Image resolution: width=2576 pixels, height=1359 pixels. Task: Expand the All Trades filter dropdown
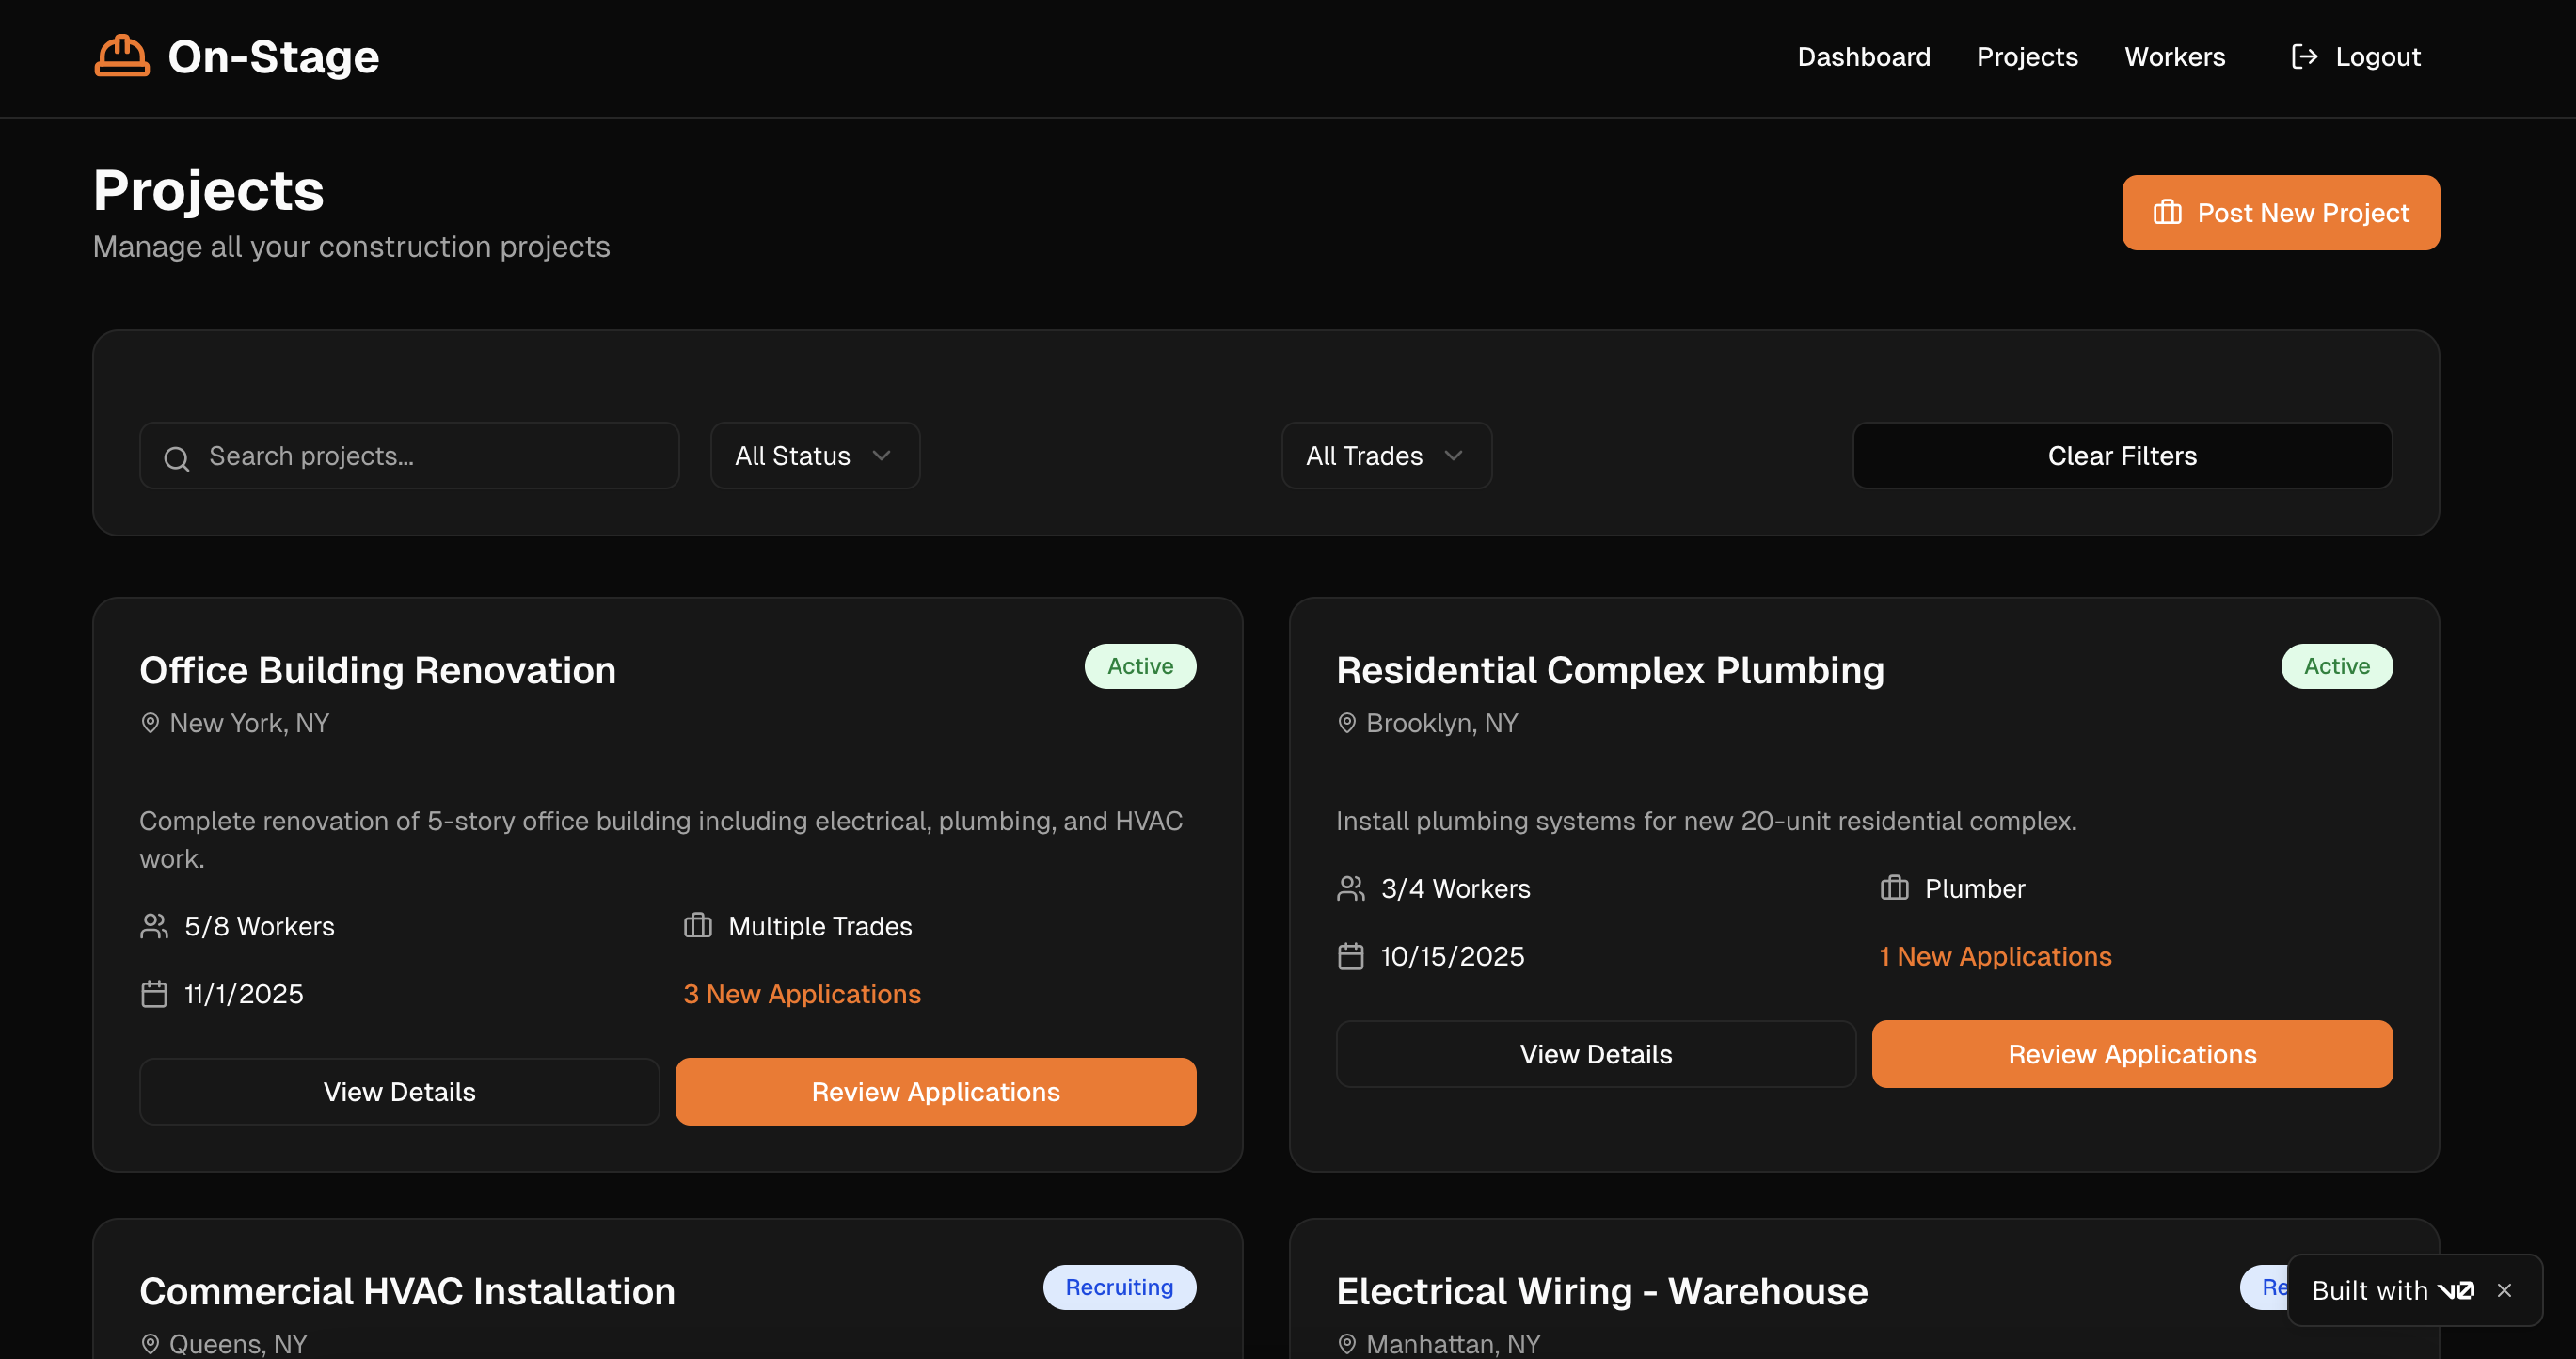1386,456
